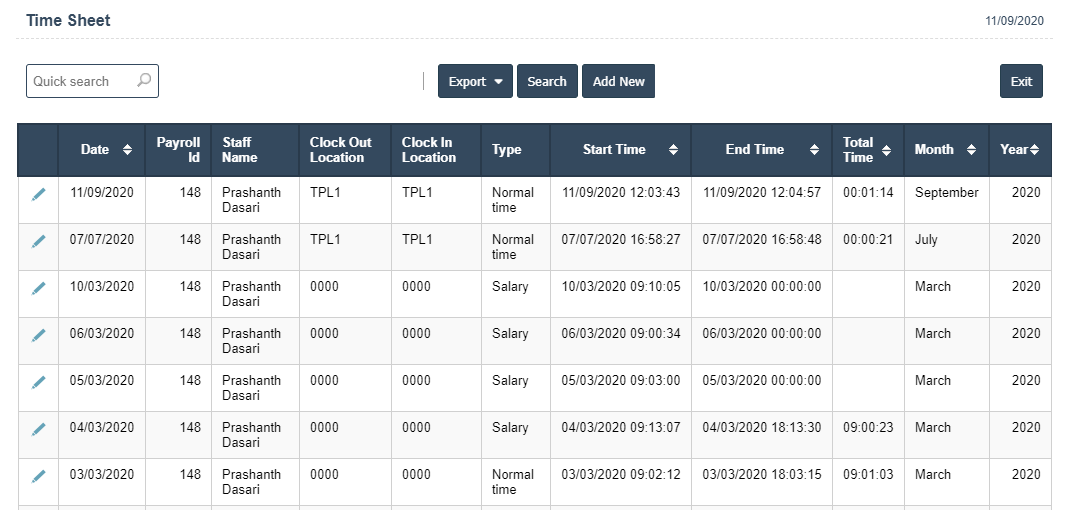Focus the Quick search input field

[80, 81]
